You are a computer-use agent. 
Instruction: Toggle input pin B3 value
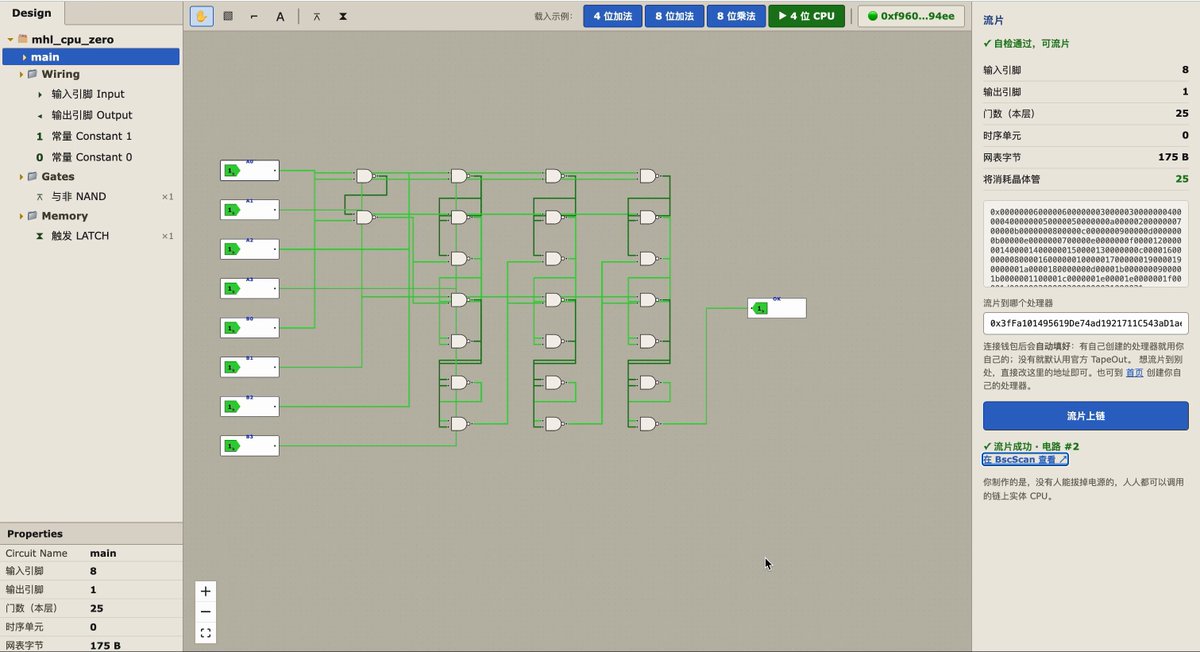tap(231, 446)
